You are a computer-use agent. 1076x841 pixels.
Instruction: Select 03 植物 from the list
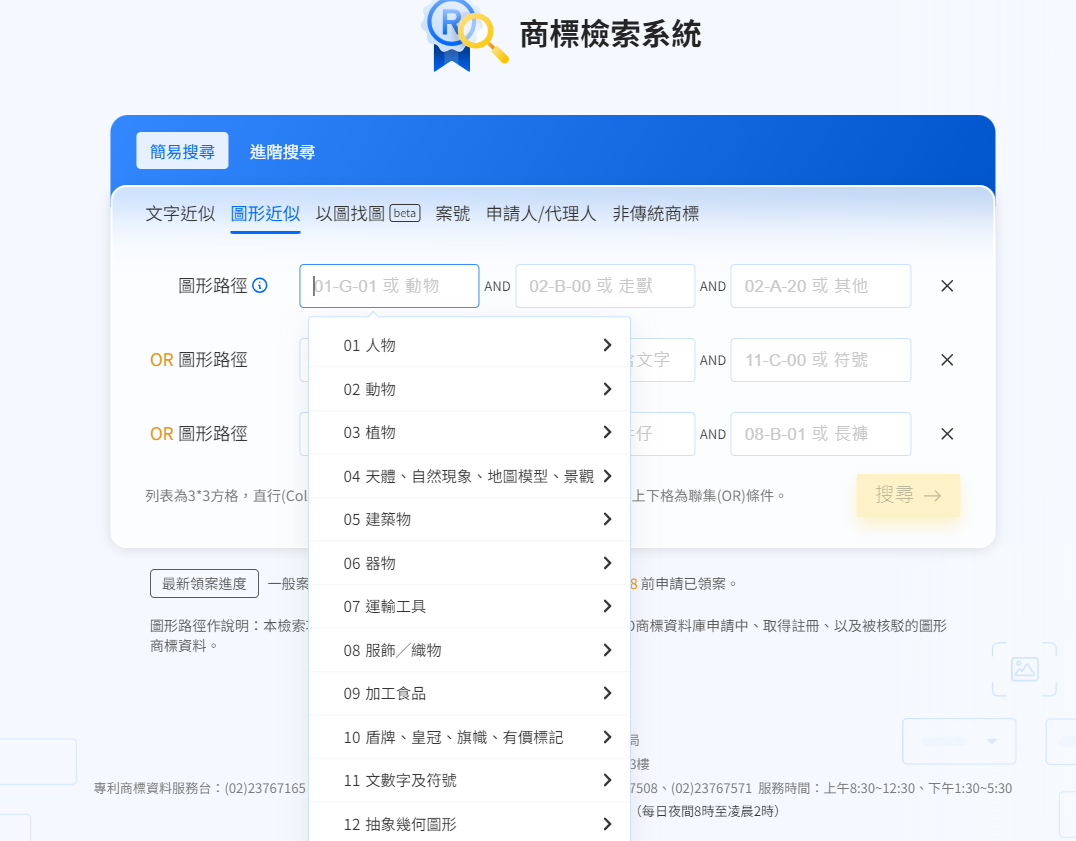370,432
